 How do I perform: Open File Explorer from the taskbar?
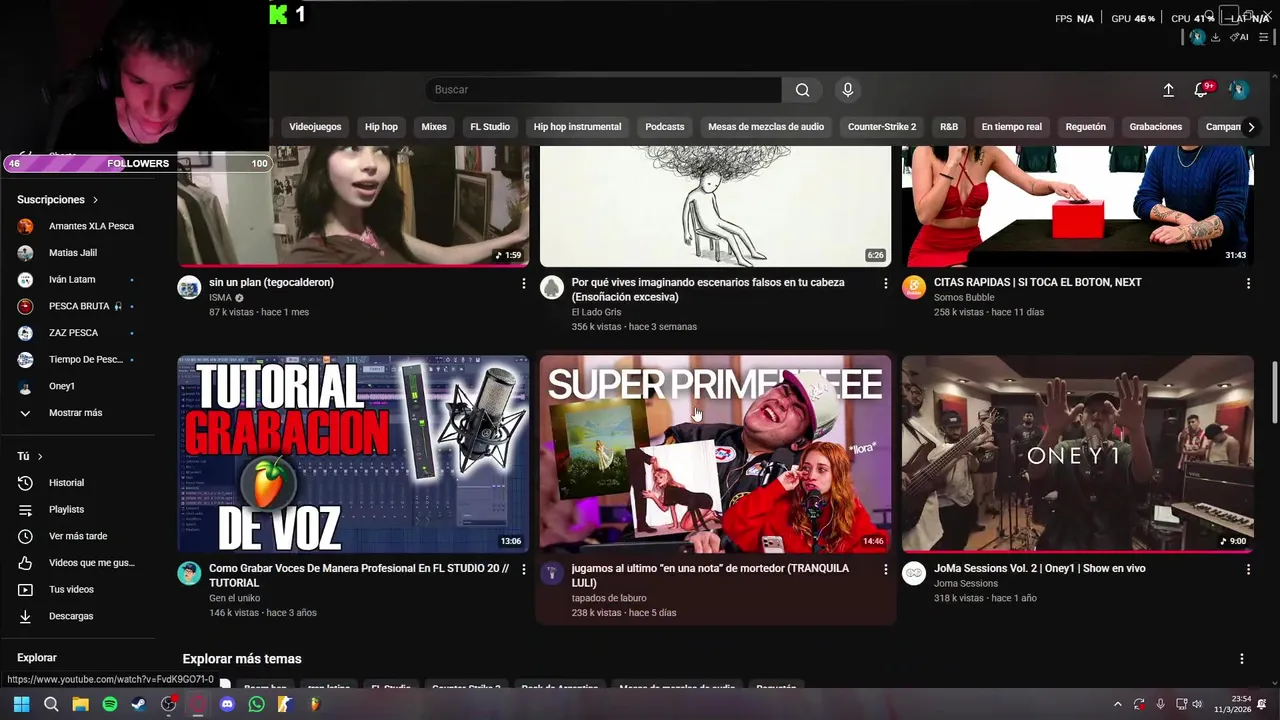pyautogui.click(x=80, y=704)
